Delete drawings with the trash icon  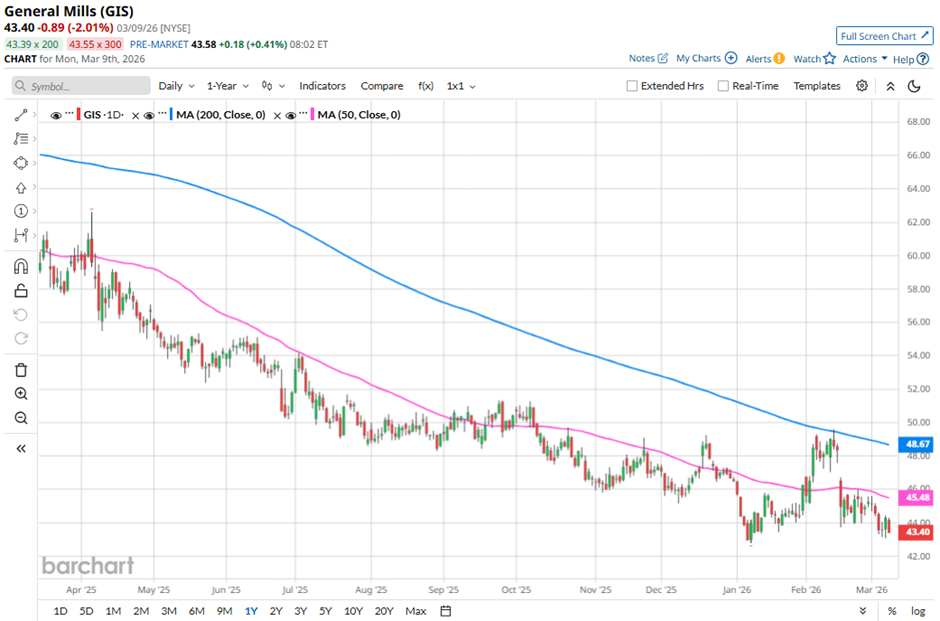(21, 370)
